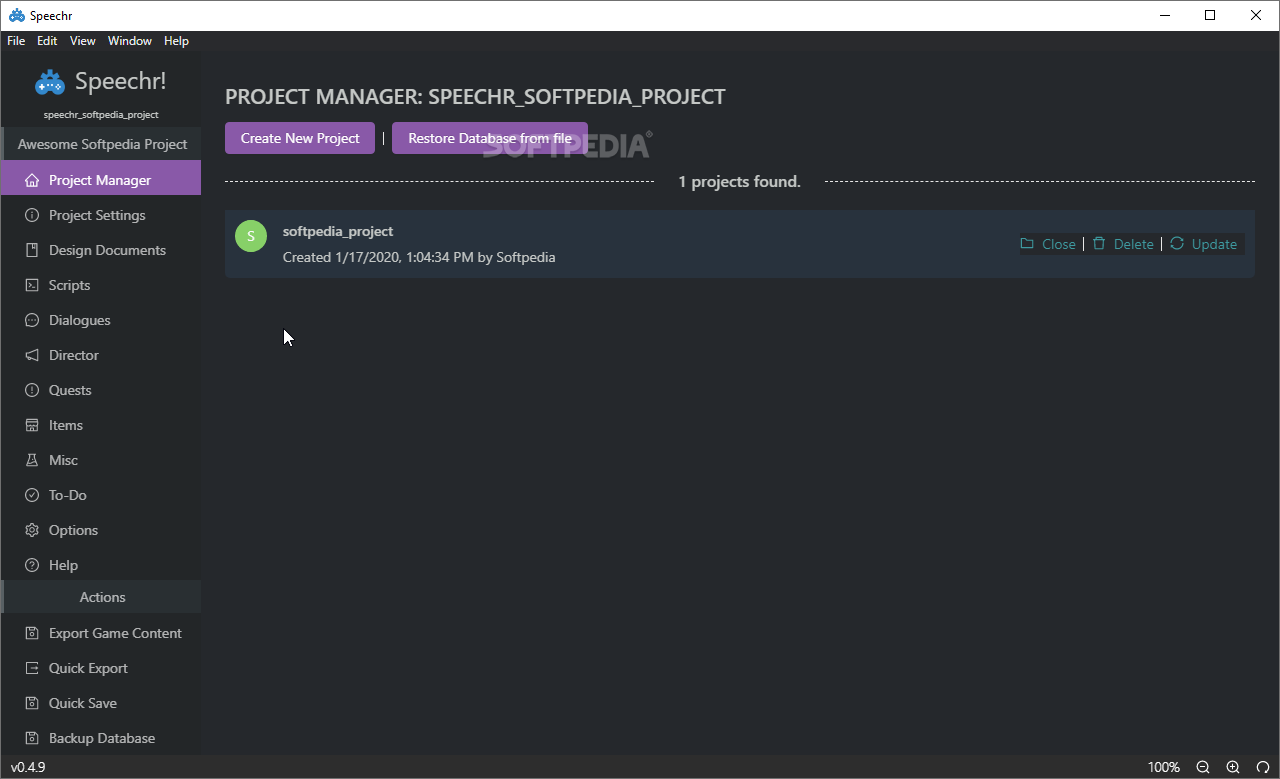Open the Edit menu

pyautogui.click(x=47, y=41)
